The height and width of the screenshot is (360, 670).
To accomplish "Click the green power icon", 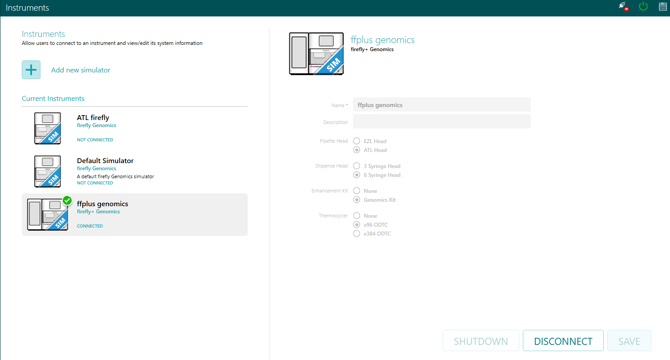I will tap(643, 6).
